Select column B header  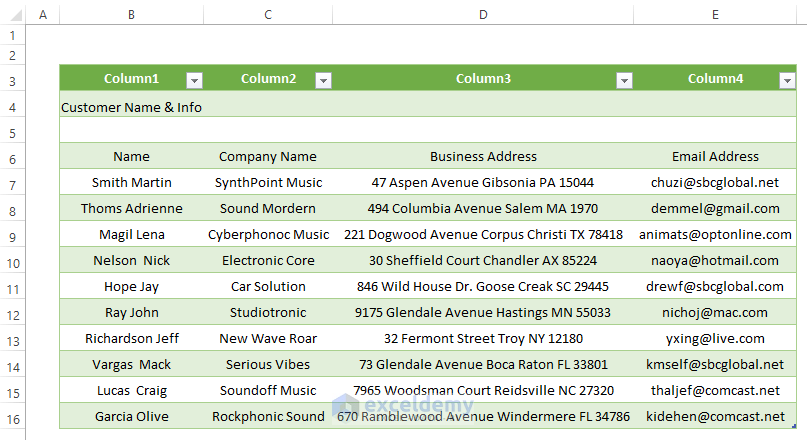coord(132,14)
